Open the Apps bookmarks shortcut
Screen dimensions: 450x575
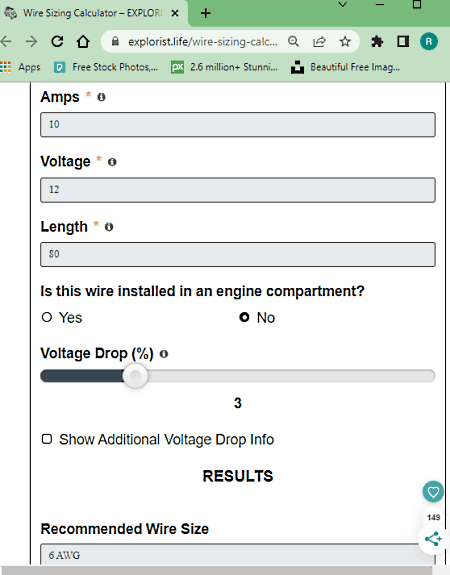tap(21, 67)
